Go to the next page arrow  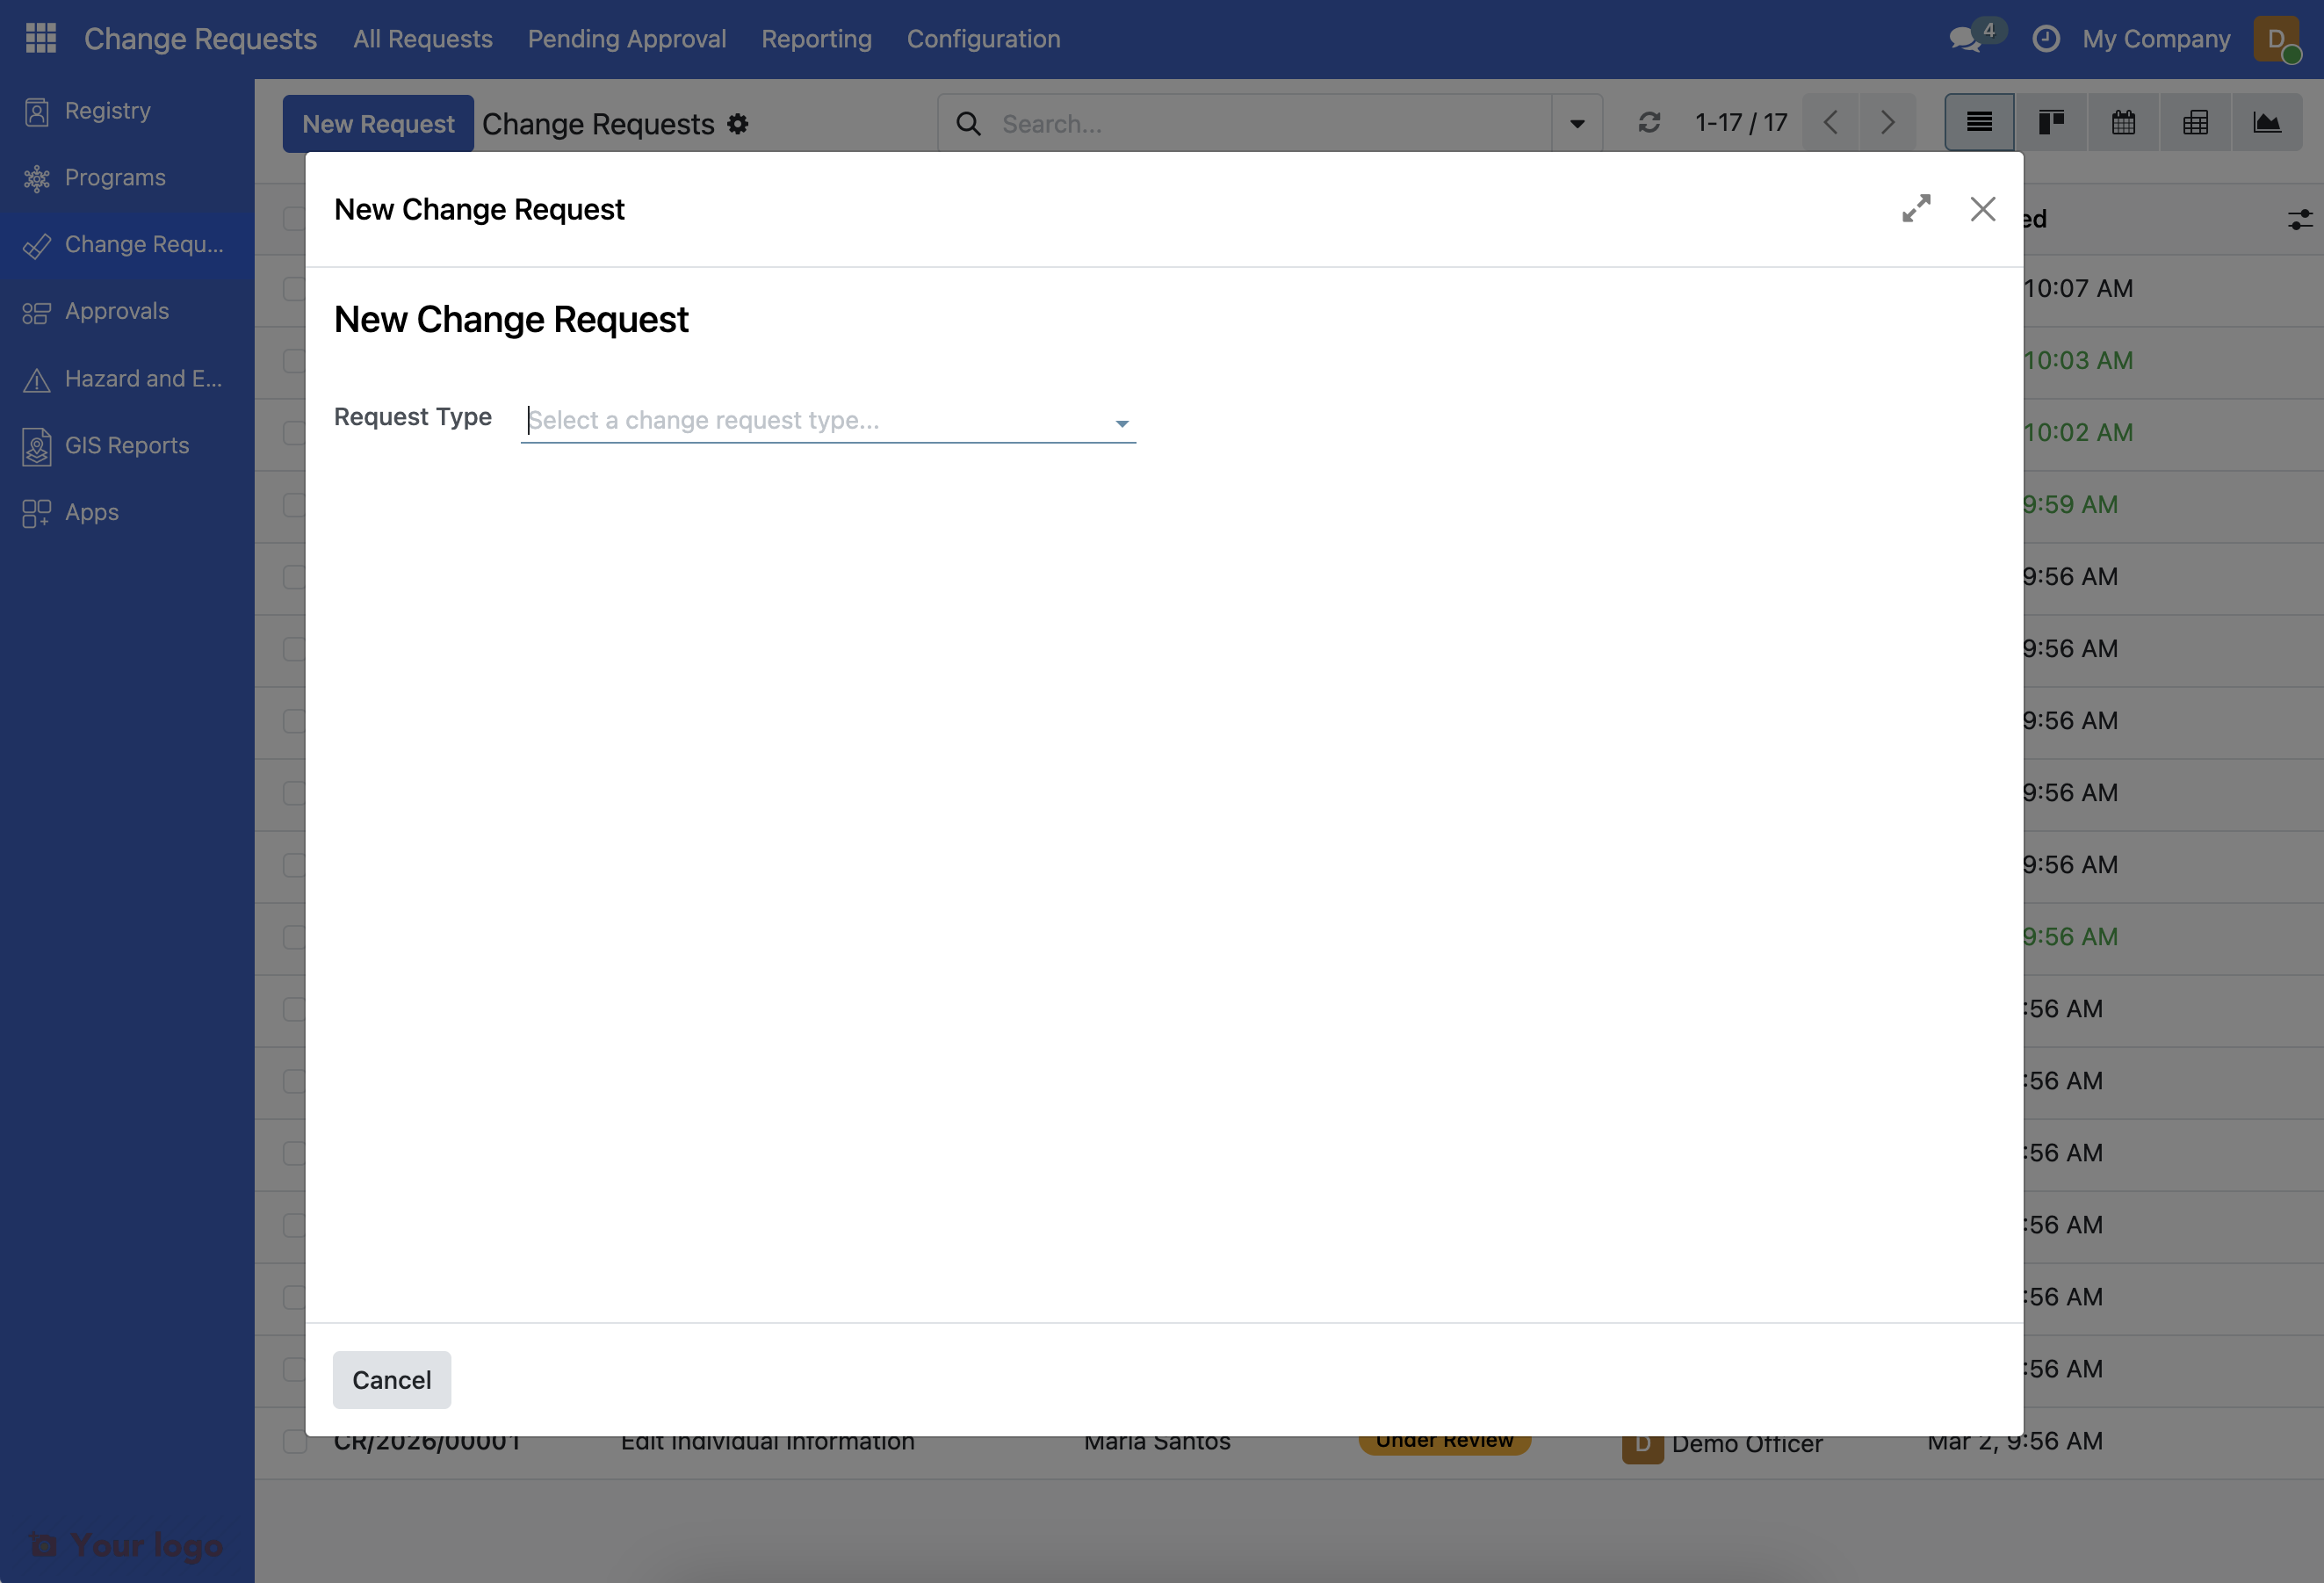tap(1888, 123)
